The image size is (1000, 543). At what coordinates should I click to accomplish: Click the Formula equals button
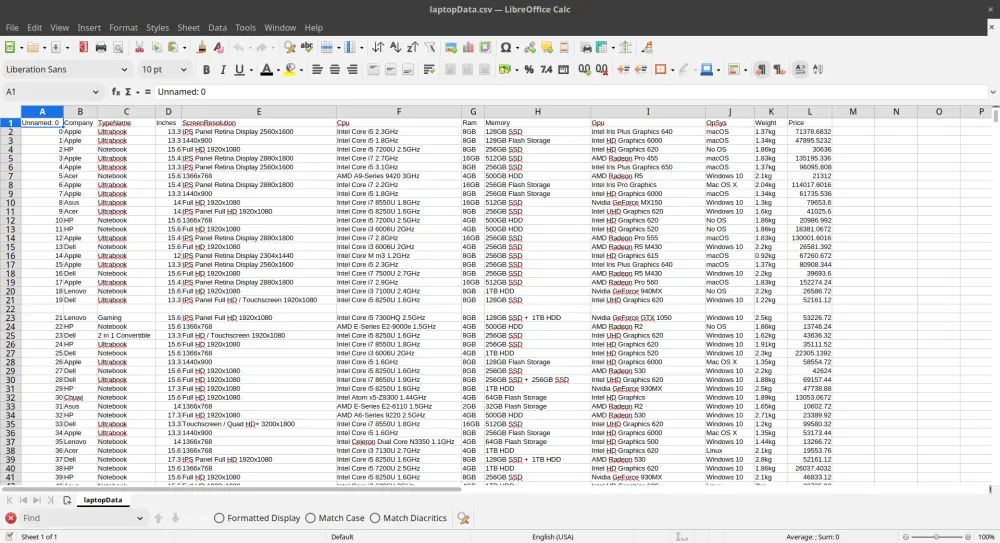click(x=148, y=92)
